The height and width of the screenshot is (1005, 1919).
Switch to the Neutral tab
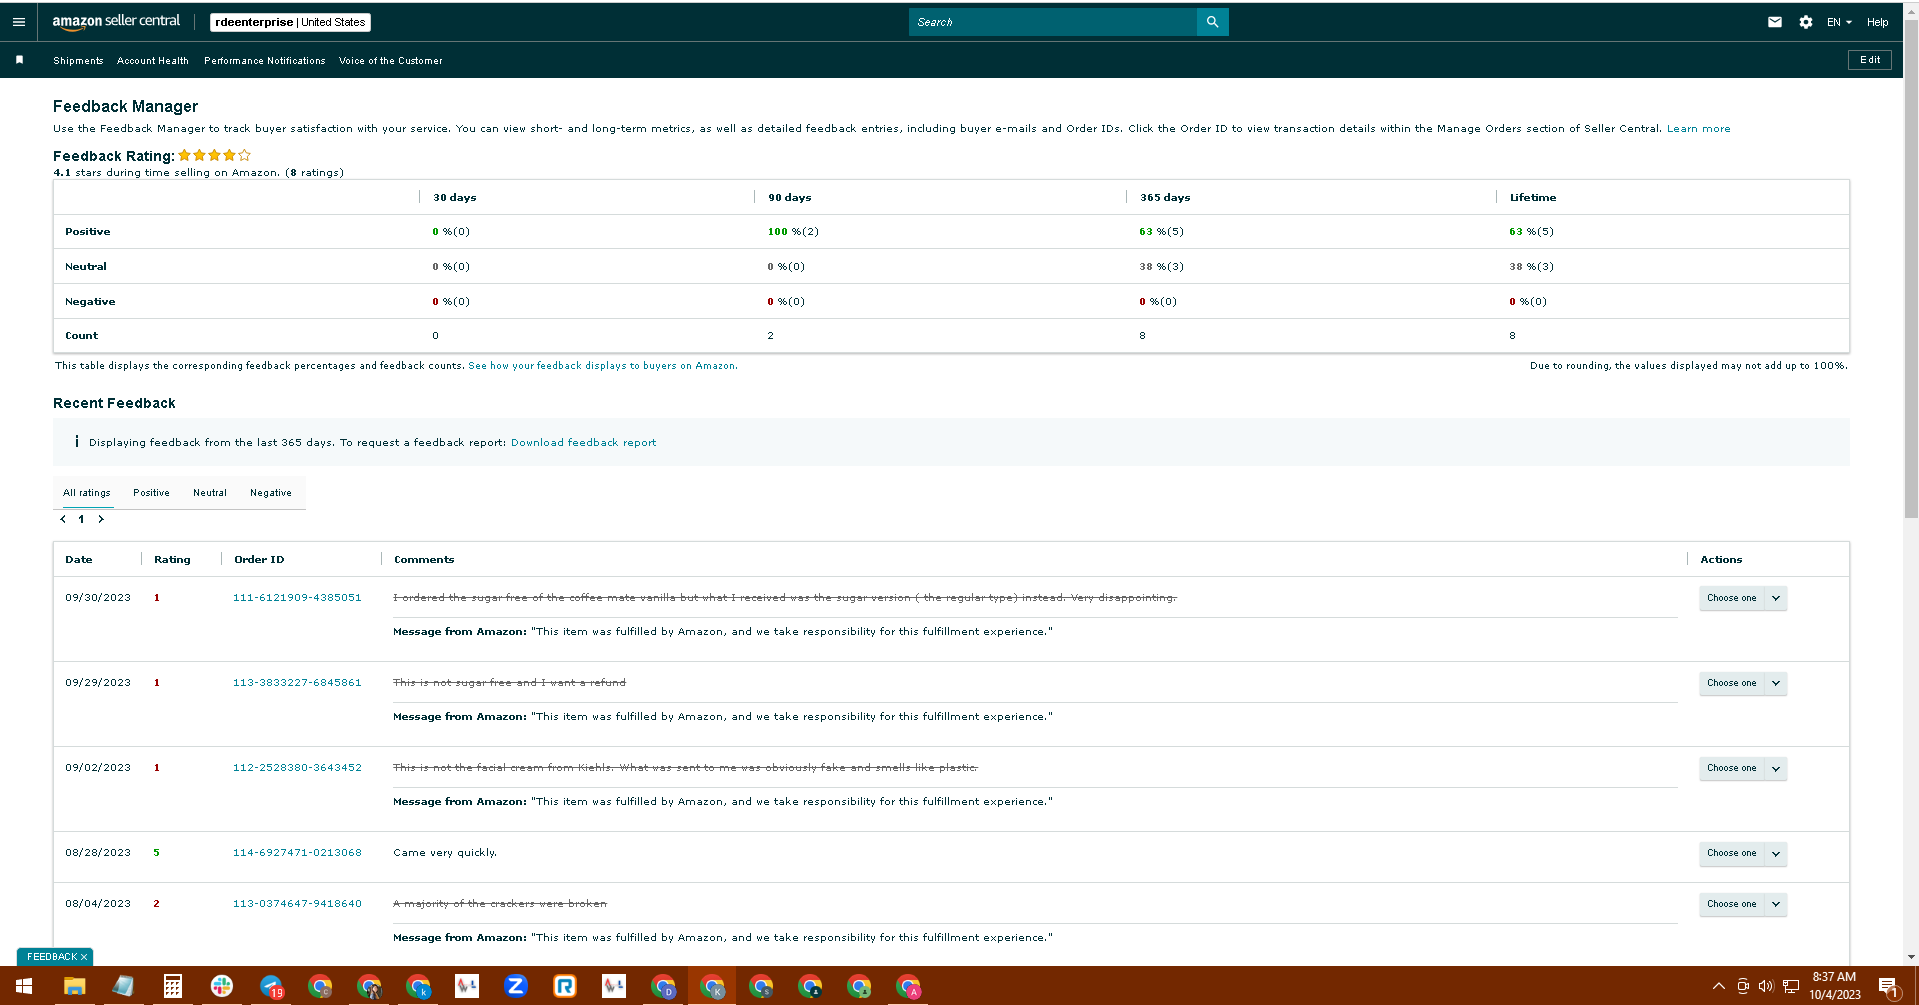210,493
